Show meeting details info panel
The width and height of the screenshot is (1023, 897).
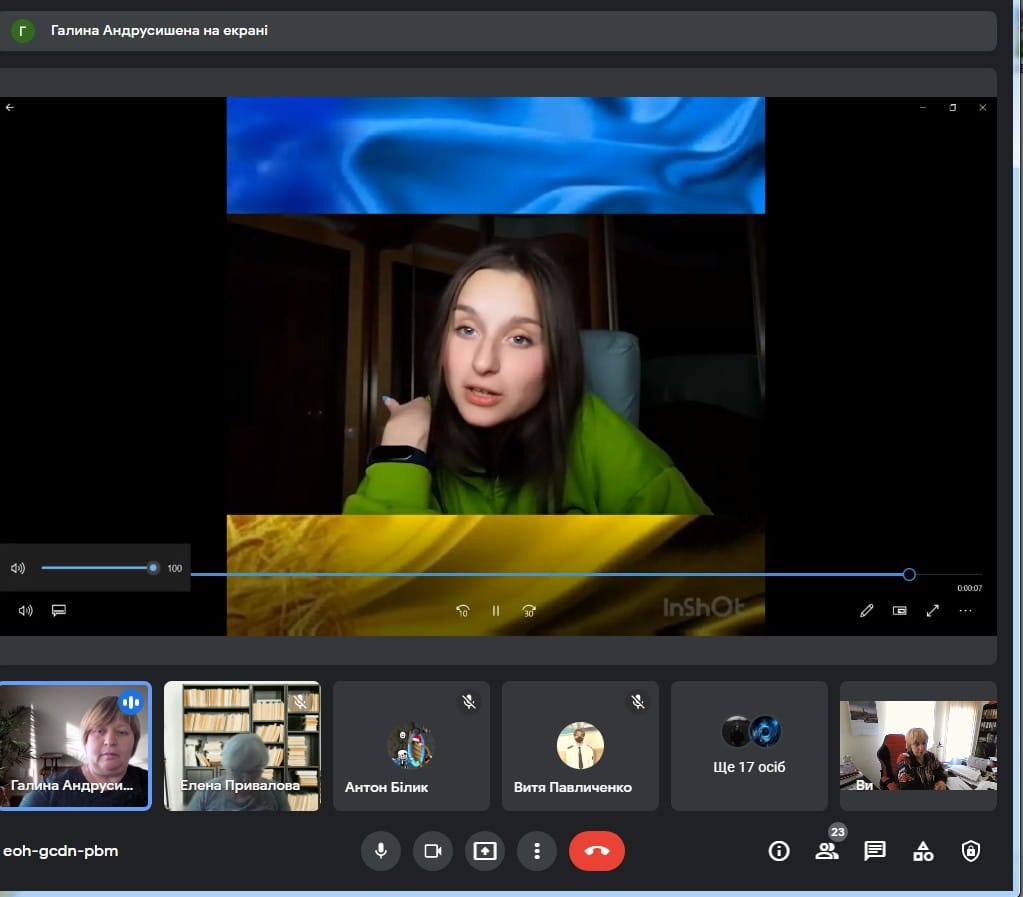779,851
